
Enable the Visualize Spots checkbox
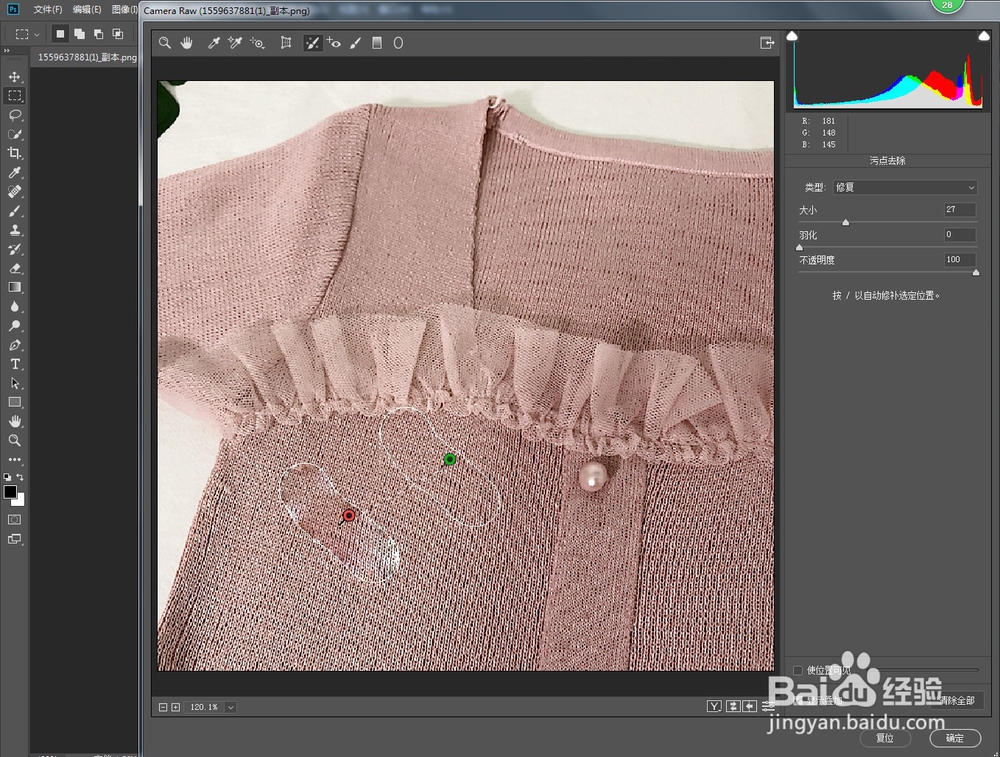click(x=797, y=670)
